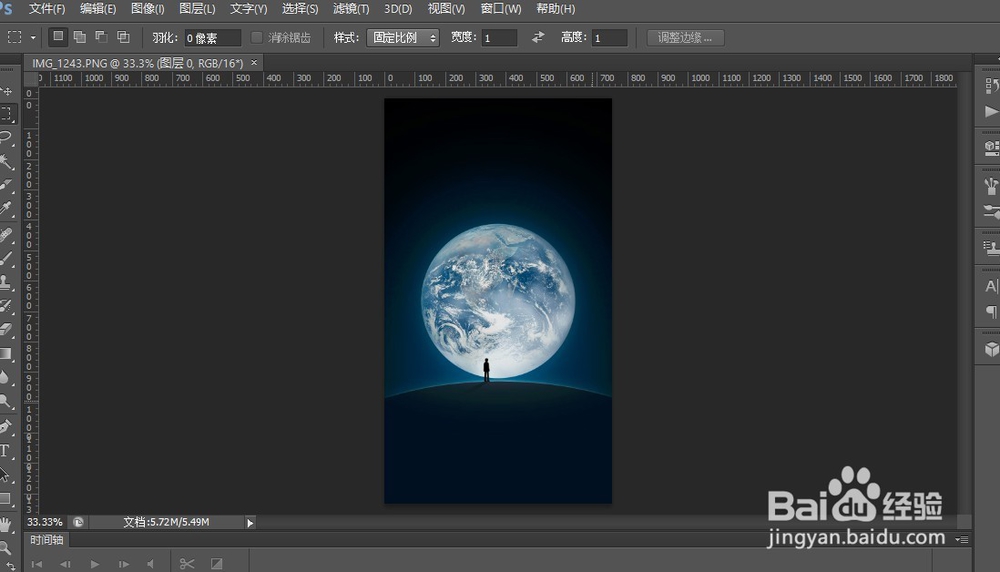The image size is (1000, 572).
Task: Select the Horizontal Type tool
Action: [5, 451]
